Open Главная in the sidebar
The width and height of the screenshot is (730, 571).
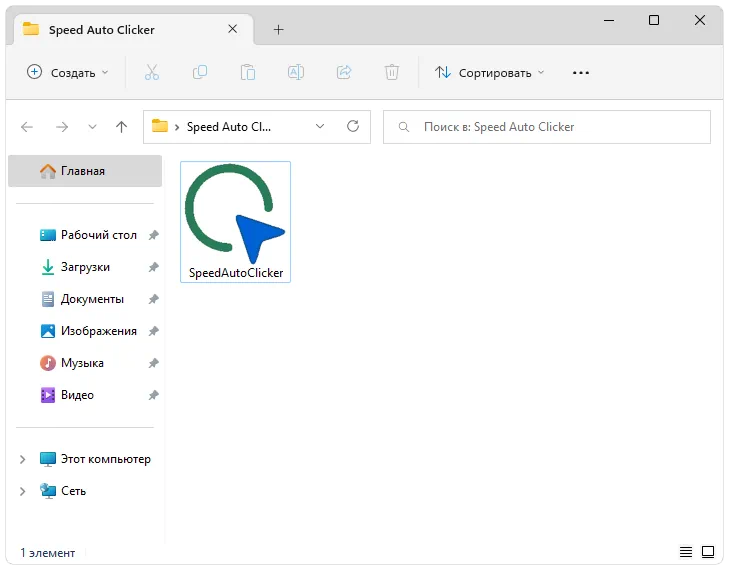(85, 171)
